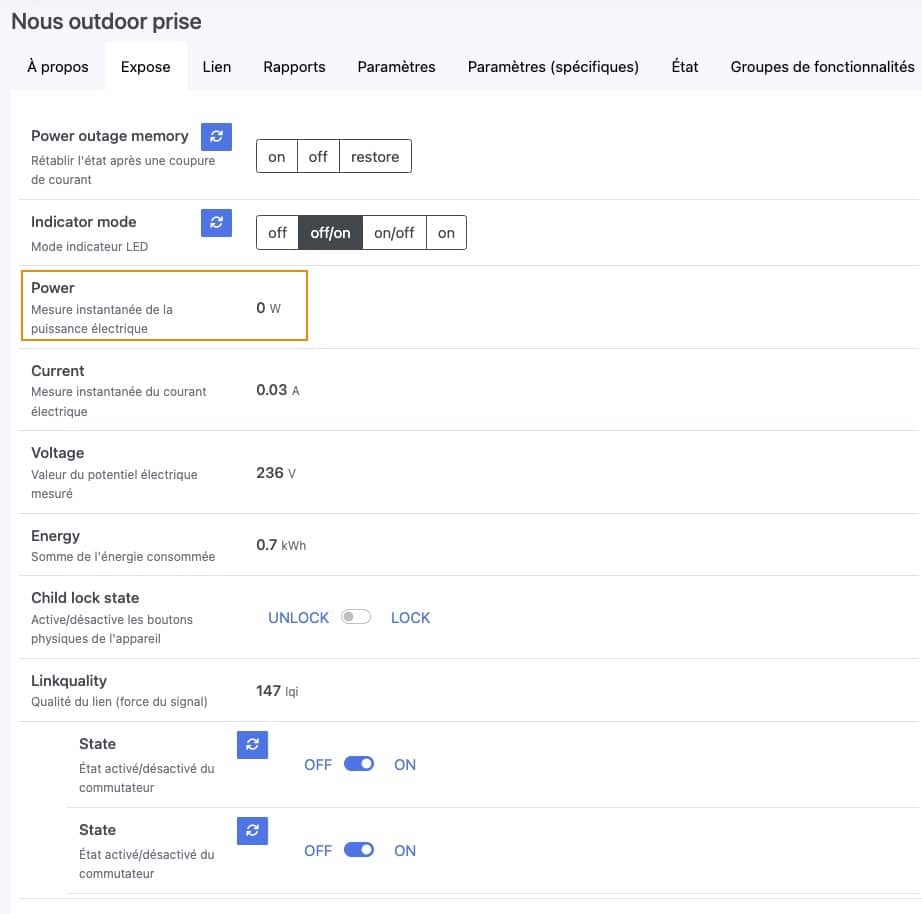Refresh the Indicator mode value
Viewport: 922px width, 914px height.
[216, 222]
